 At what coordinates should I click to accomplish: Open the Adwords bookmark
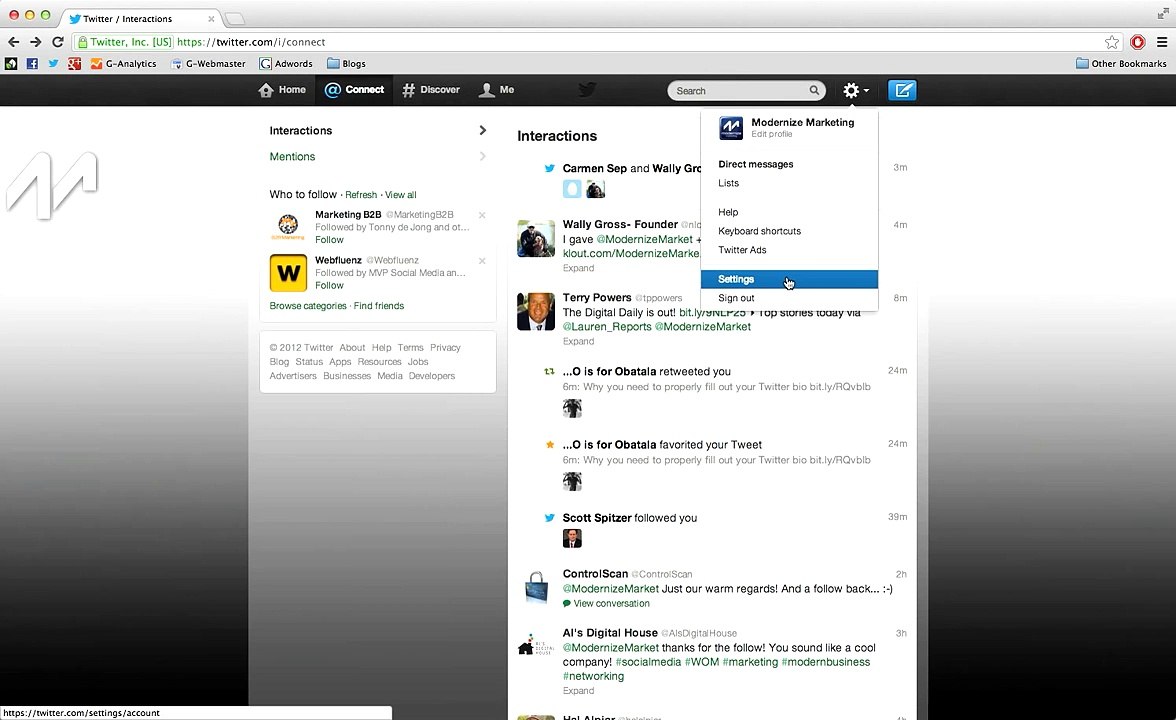coord(286,64)
